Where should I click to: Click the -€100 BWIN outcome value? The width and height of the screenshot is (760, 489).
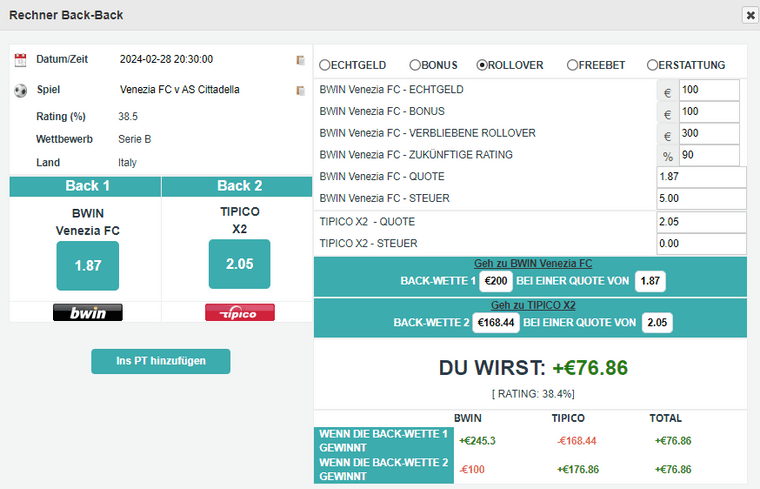tap(472, 470)
